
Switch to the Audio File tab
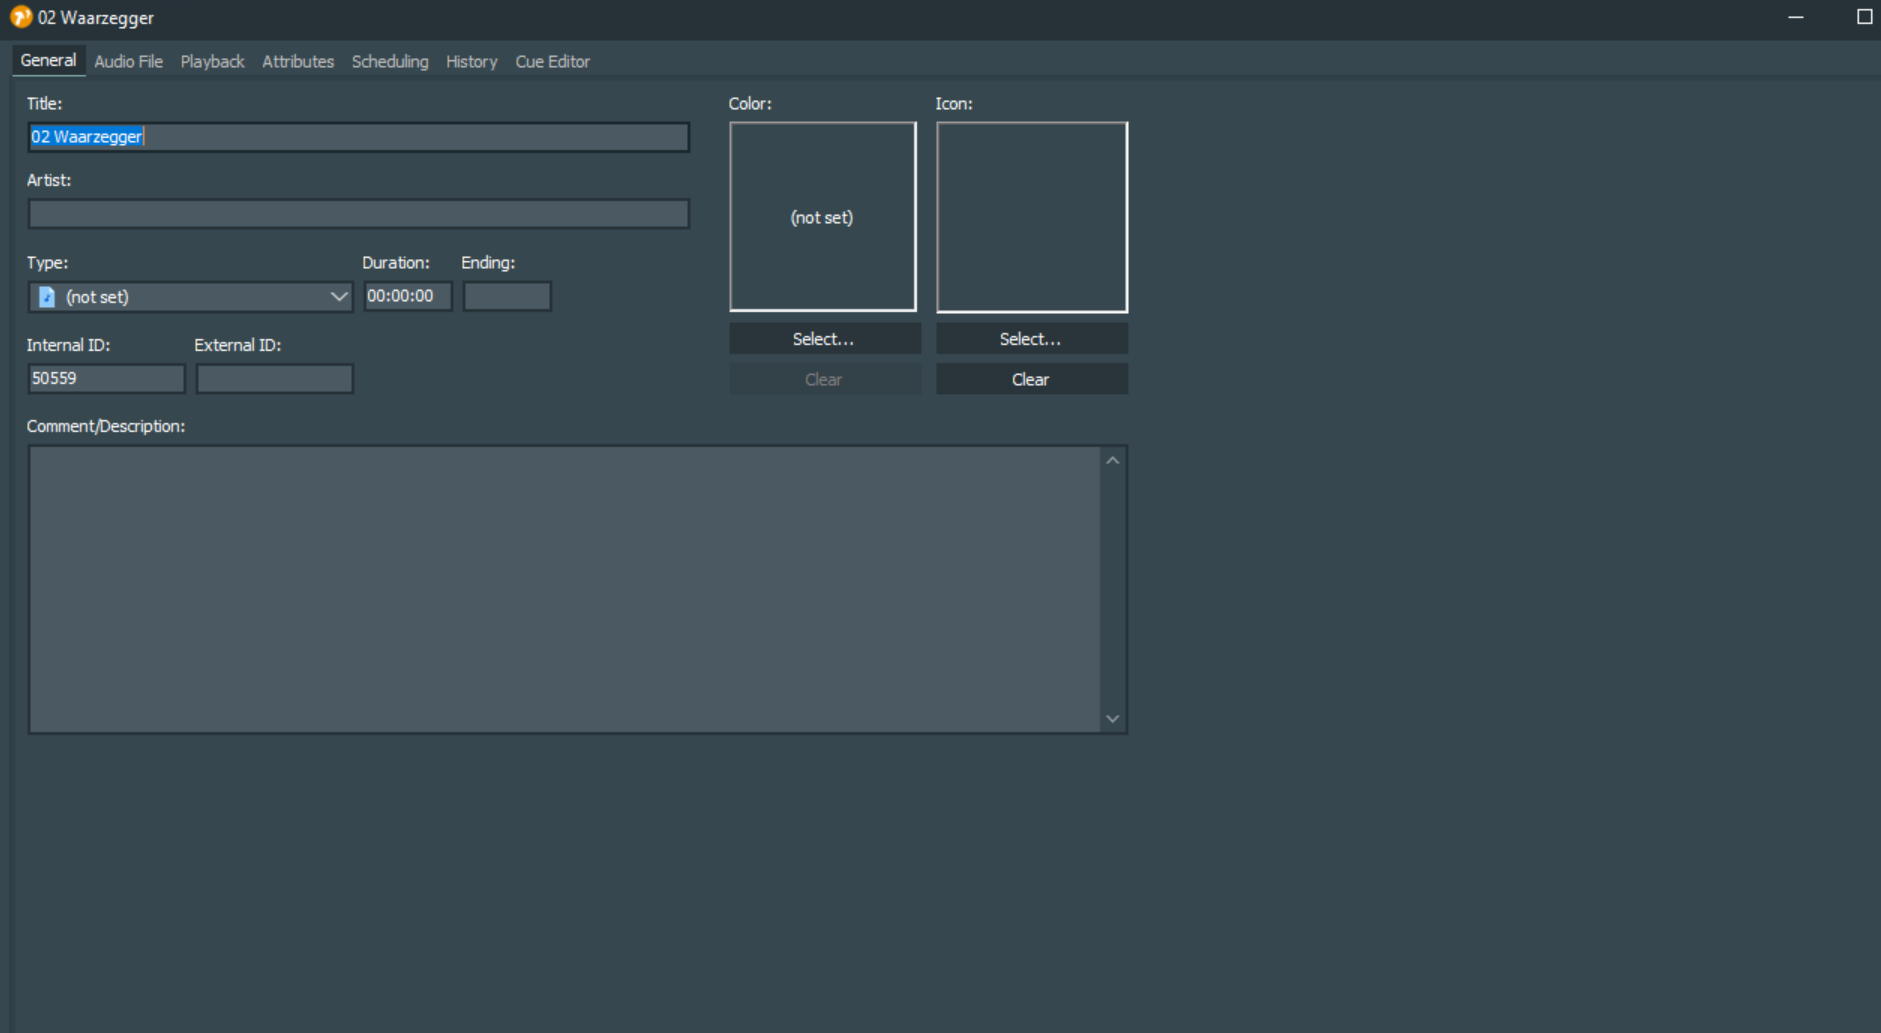pyautogui.click(x=128, y=61)
